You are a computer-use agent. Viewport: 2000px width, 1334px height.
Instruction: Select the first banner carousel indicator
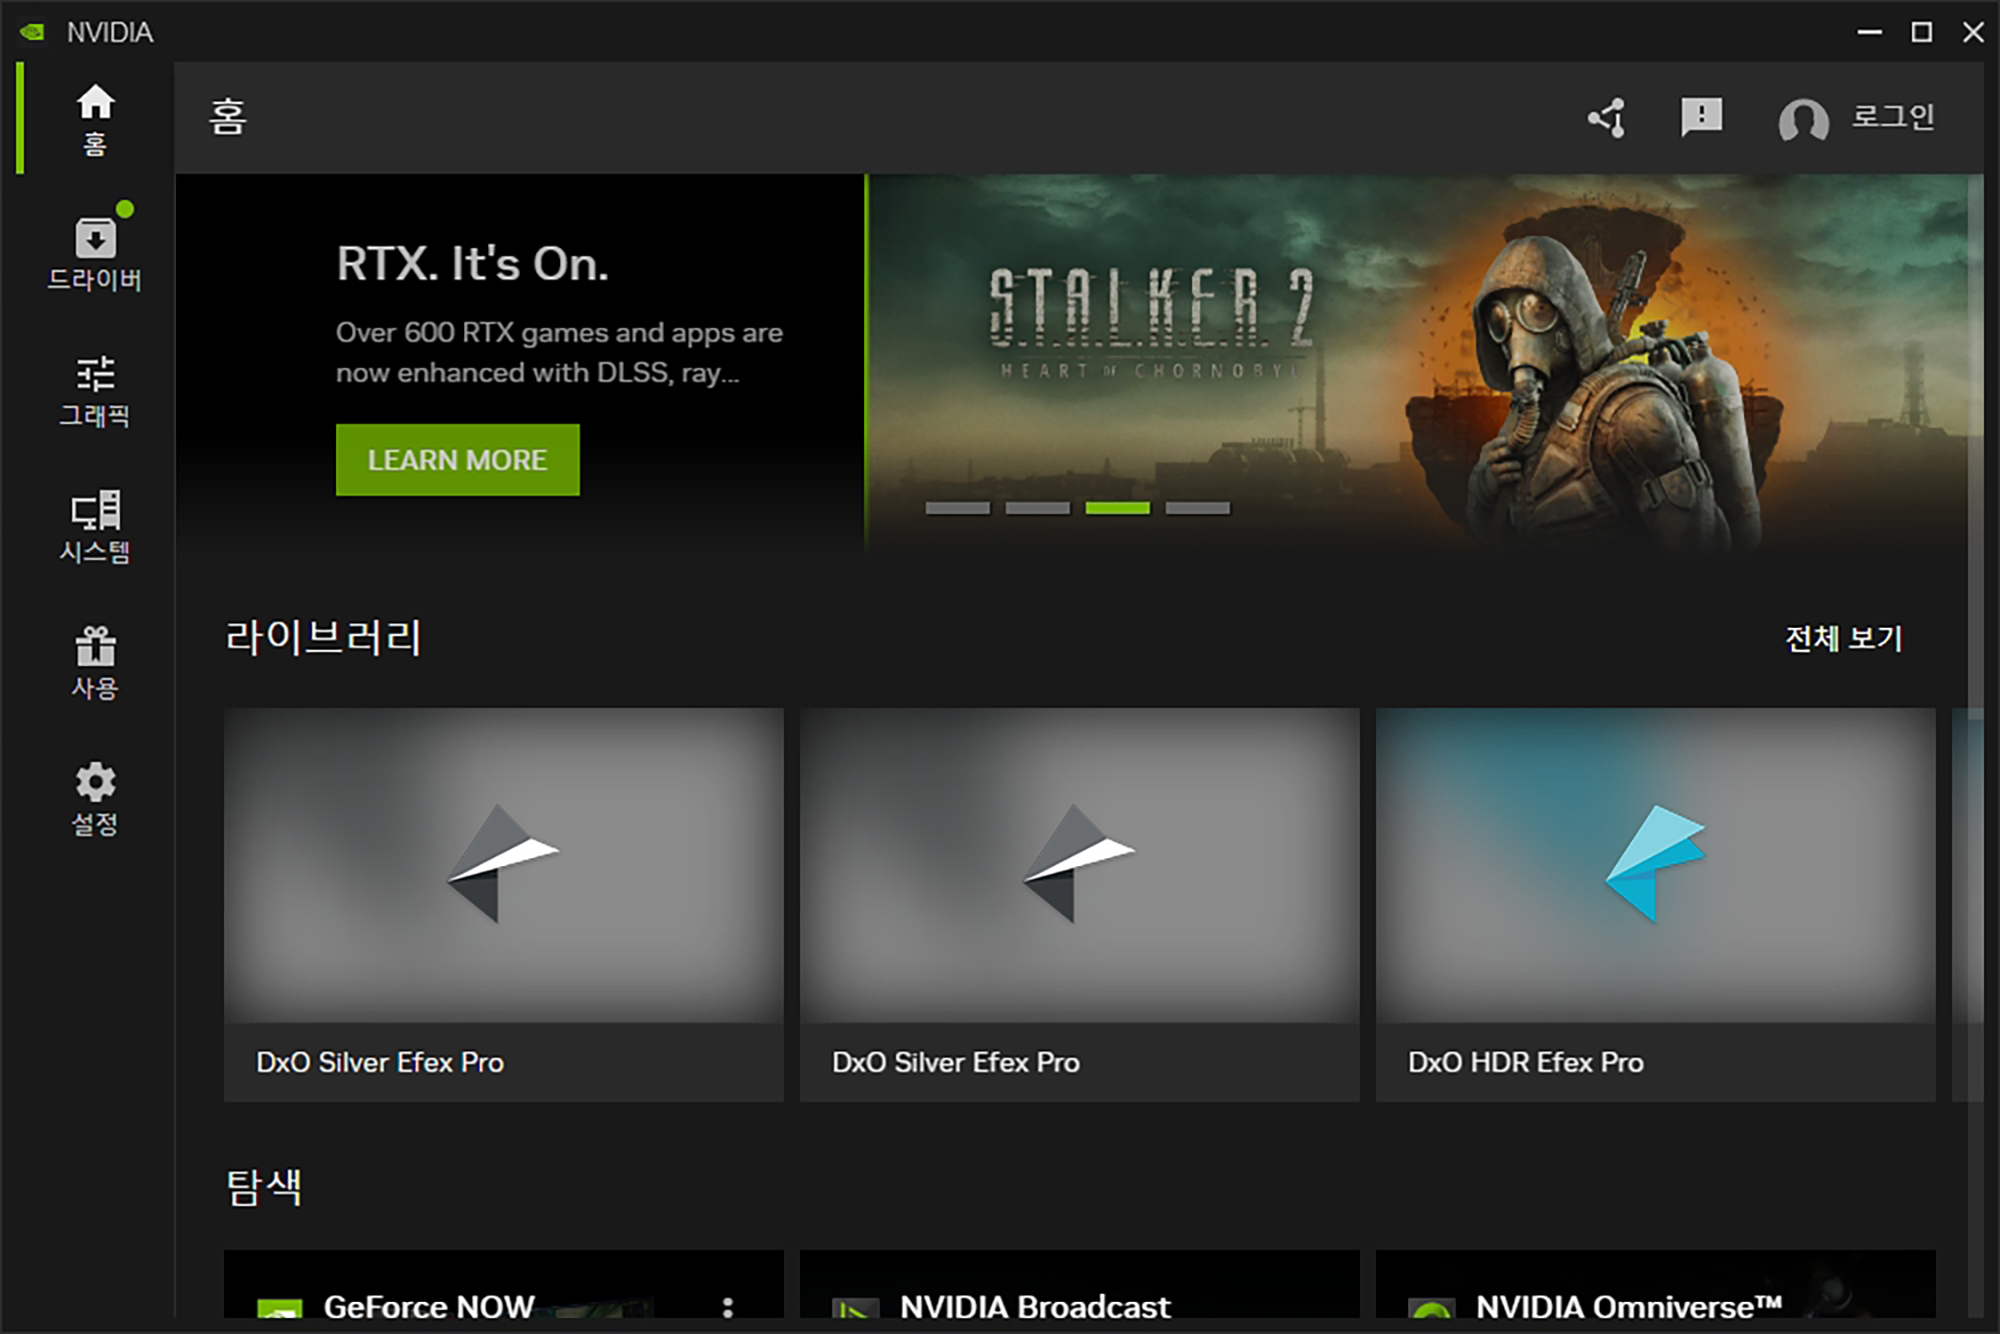tap(957, 508)
